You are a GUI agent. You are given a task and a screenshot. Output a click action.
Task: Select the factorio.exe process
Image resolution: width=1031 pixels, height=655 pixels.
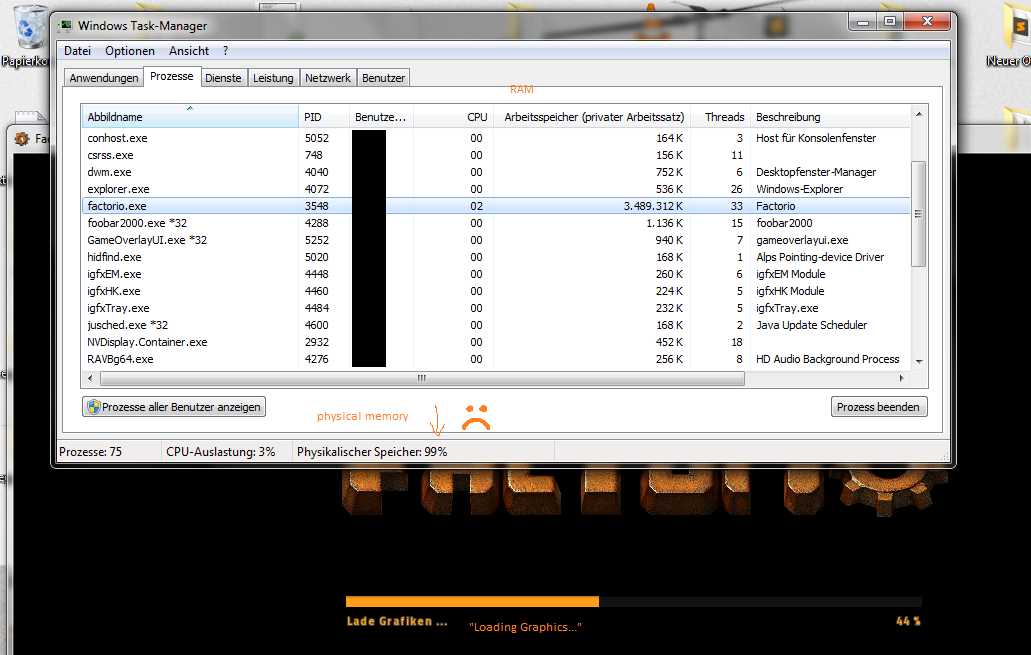tap(496, 206)
